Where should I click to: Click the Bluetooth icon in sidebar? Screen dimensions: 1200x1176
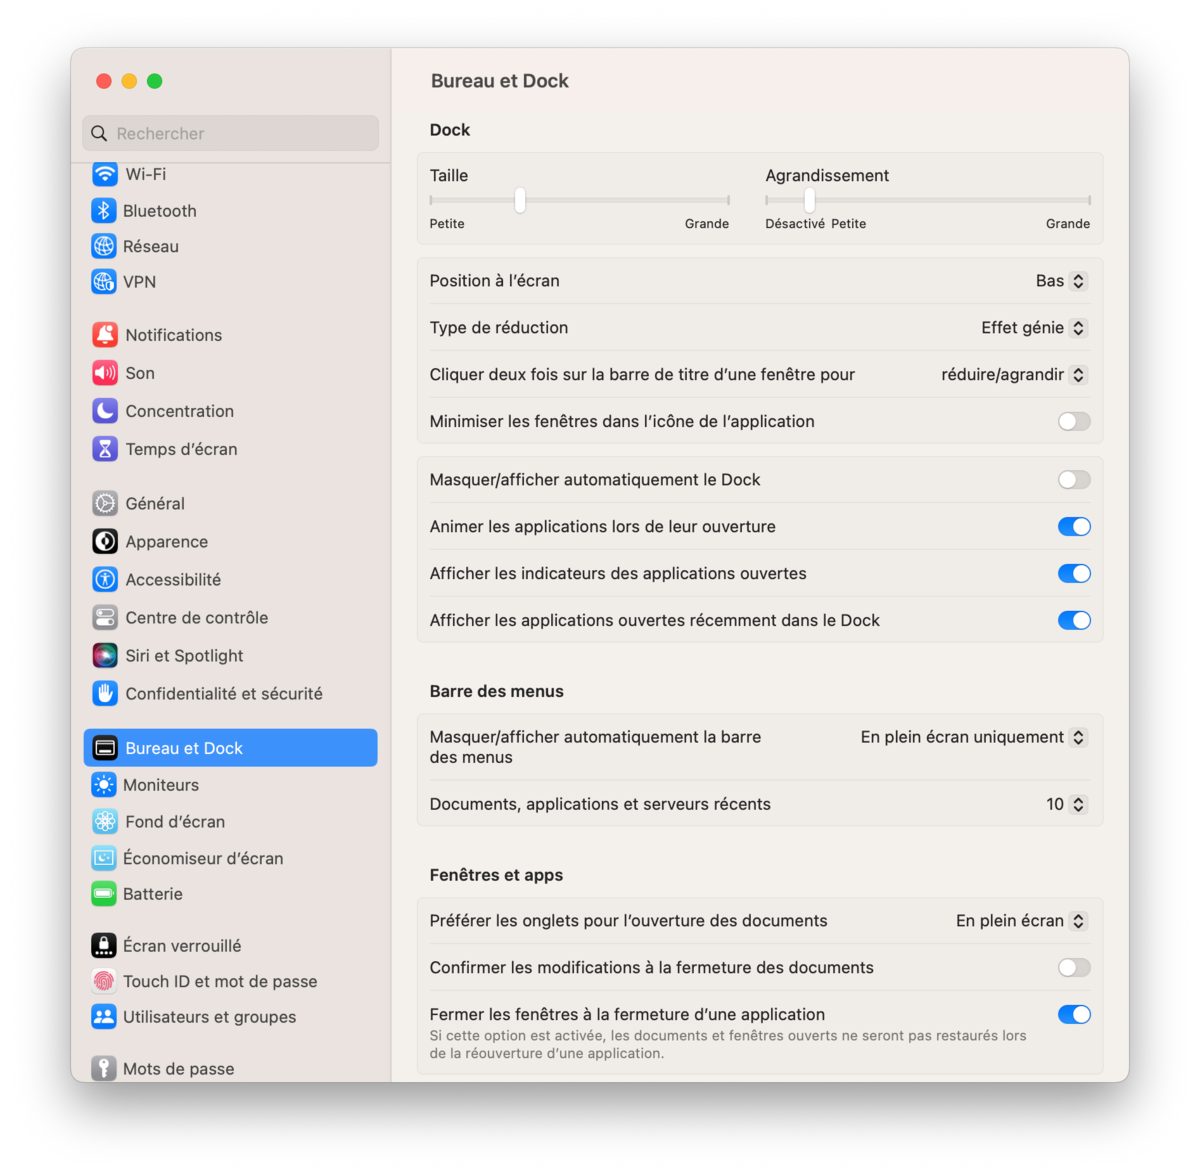104,211
